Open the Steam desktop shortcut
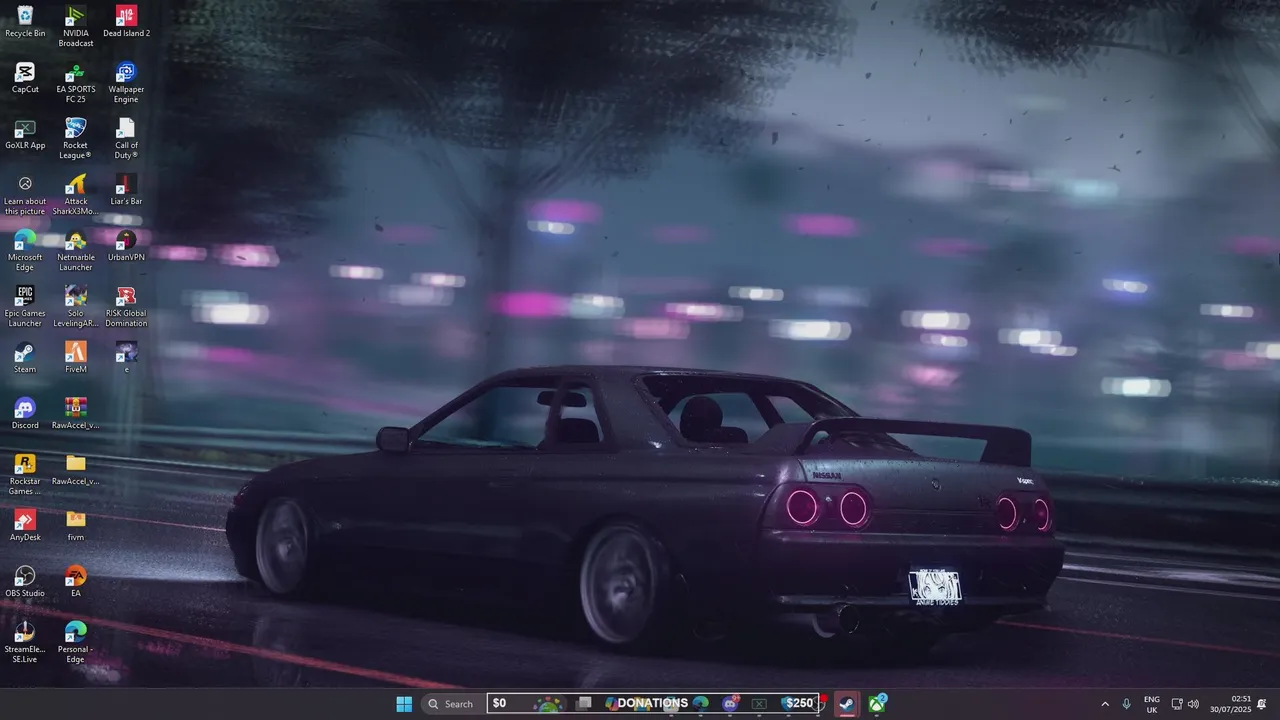This screenshot has width=1280, height=720. point(25,357)
